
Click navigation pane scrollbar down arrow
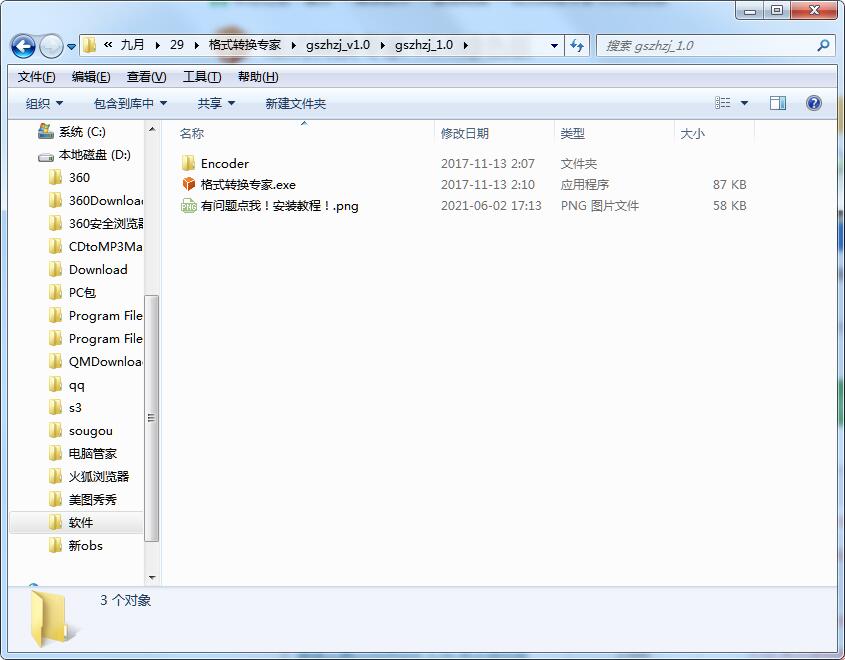click(x=152, y=578)
